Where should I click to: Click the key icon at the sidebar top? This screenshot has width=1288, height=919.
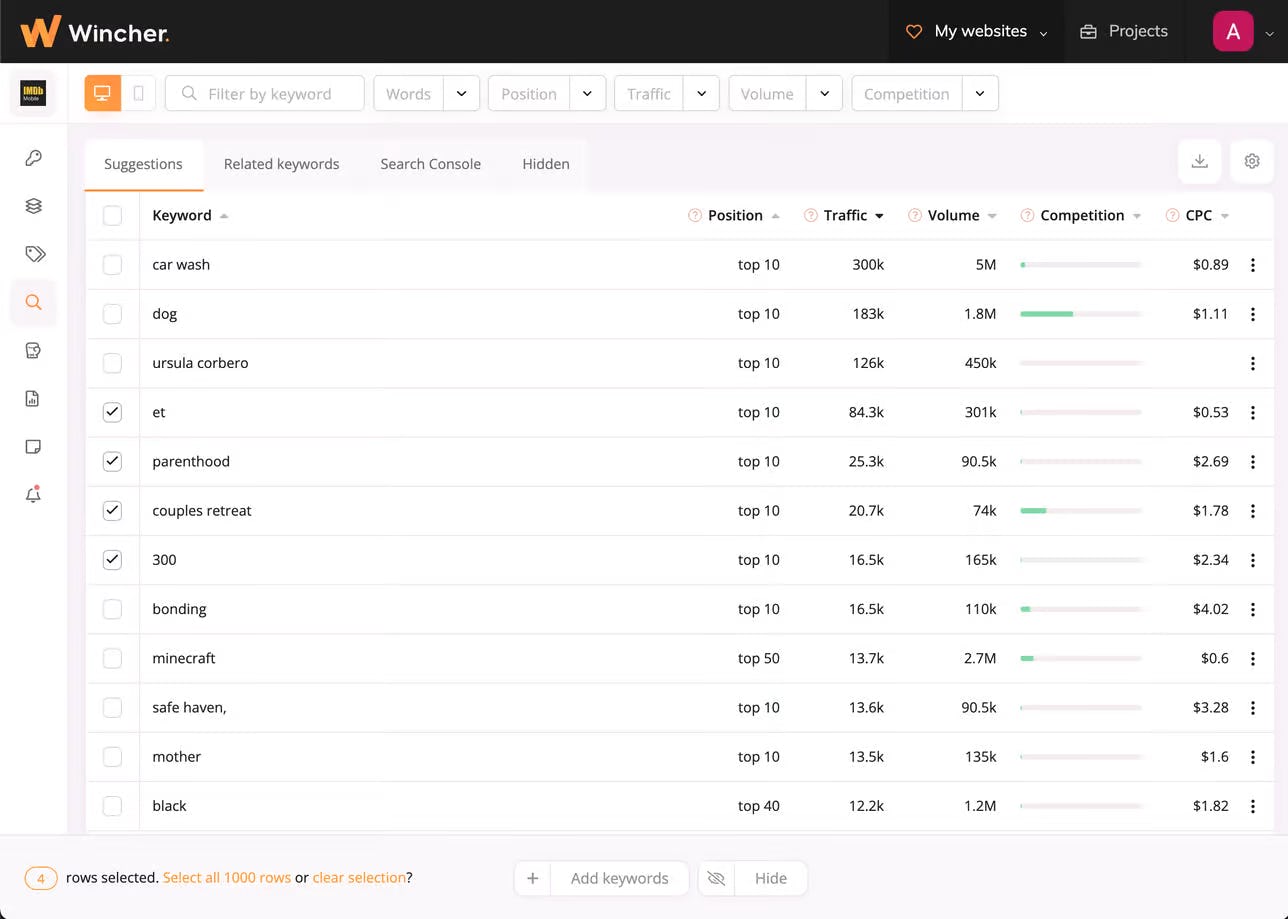coord(33,157)
